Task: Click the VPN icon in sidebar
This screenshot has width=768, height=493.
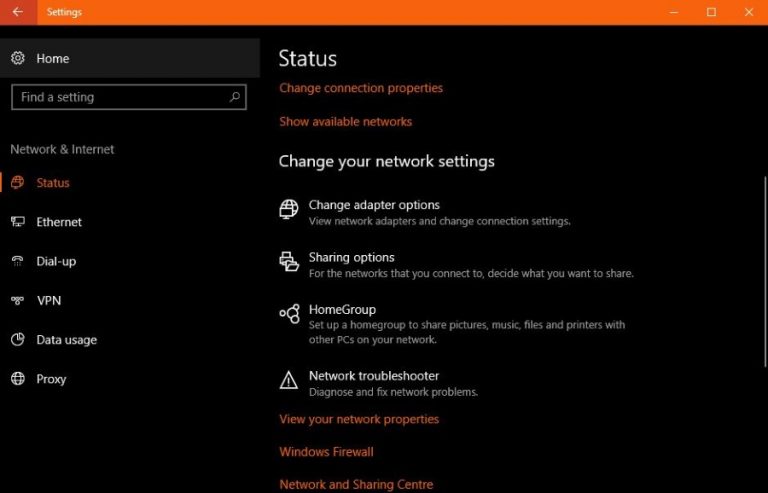Action: click(x=18, y=300)
